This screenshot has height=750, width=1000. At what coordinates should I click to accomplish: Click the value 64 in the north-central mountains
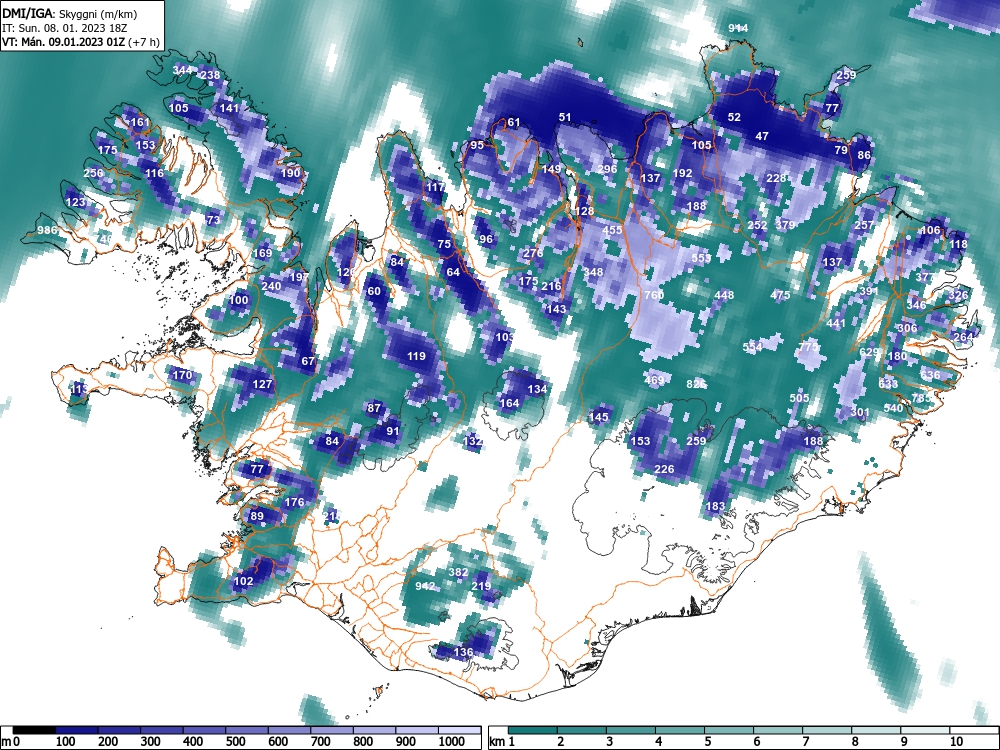(x=453, y=272)
